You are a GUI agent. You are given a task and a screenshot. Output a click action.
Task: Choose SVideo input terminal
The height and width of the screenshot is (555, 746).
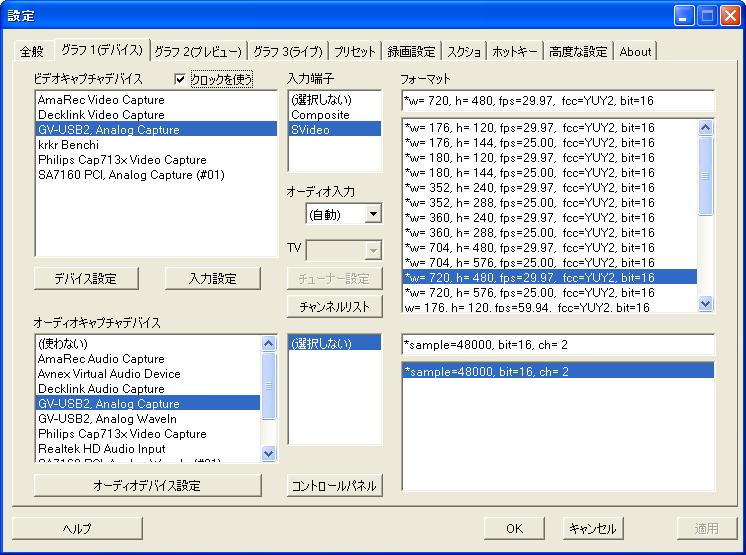click(x=334, y=130)
